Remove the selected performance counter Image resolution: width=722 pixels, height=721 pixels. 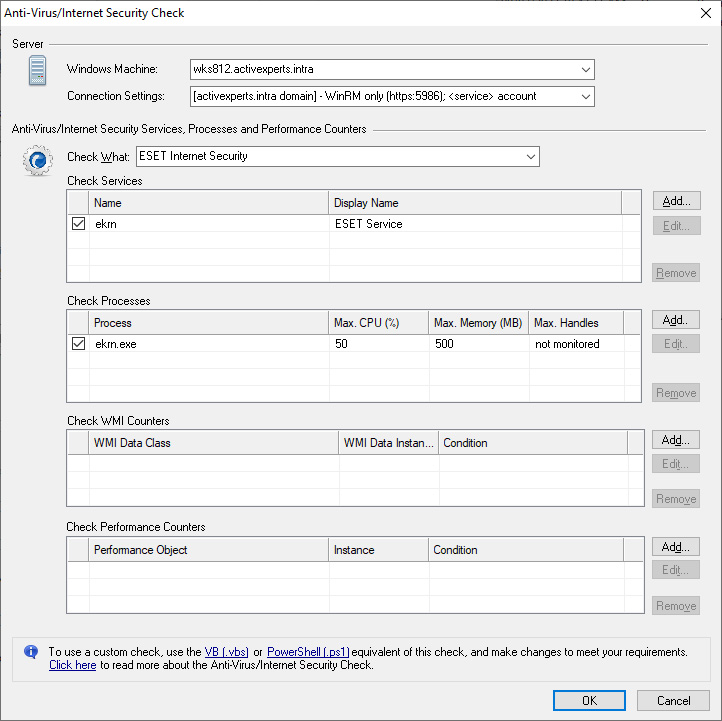tap(676, 605)
